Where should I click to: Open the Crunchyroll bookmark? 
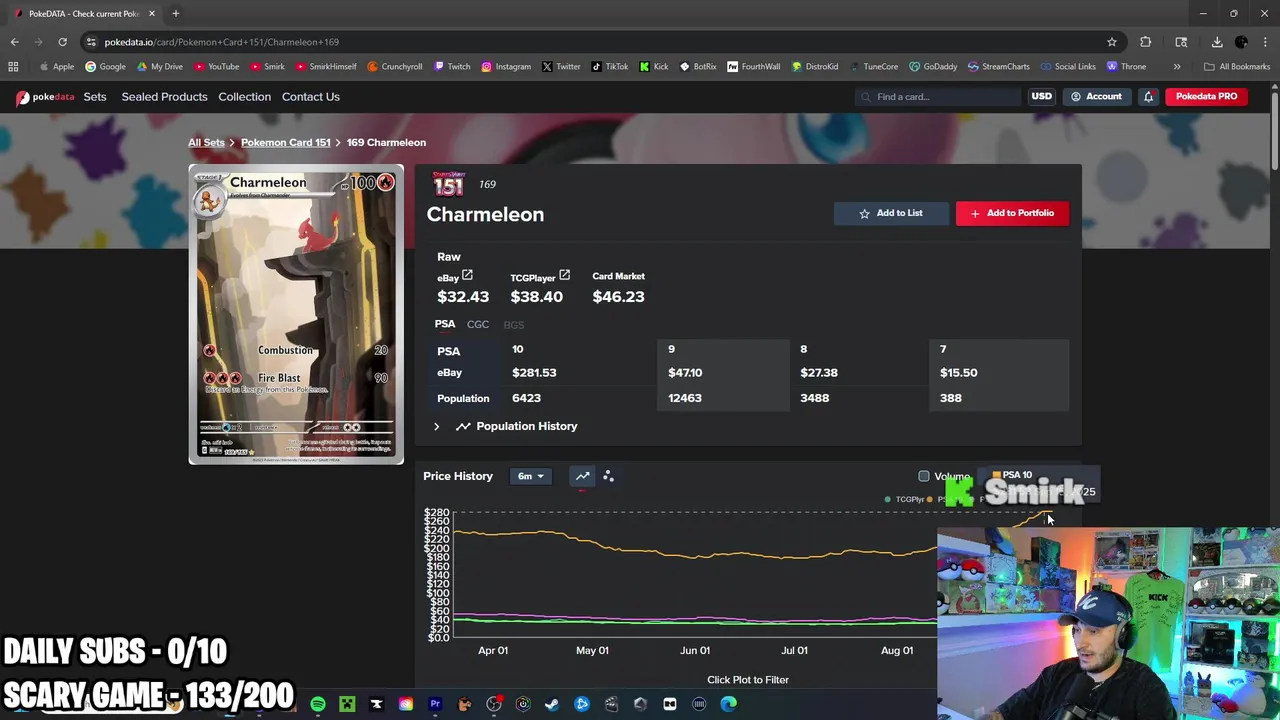395,67
